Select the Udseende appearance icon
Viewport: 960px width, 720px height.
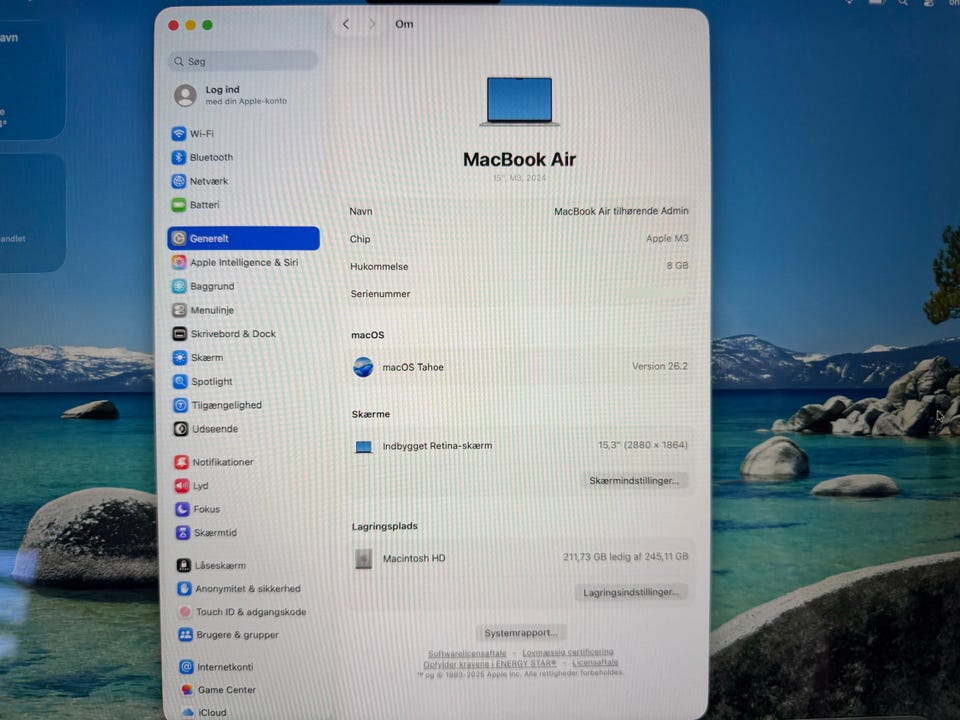(181, 429)
